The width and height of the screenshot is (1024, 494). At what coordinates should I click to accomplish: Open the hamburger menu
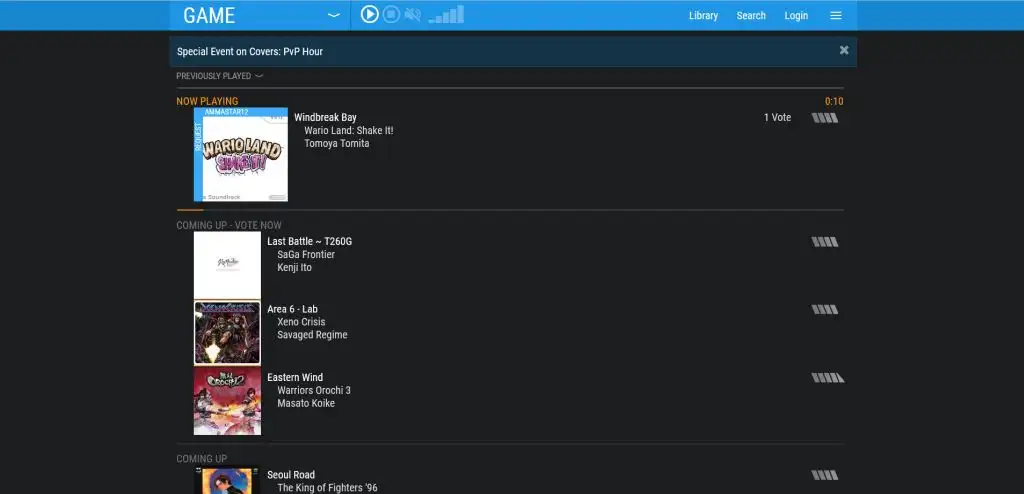point(836,16)
